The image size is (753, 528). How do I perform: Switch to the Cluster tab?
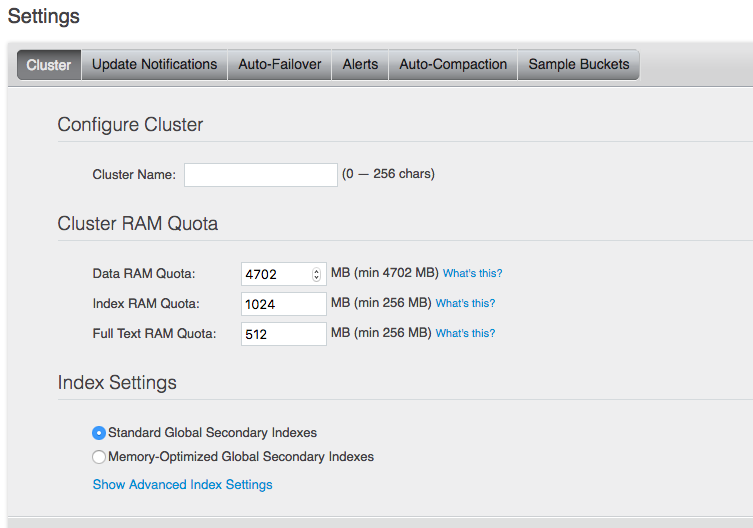49,65
